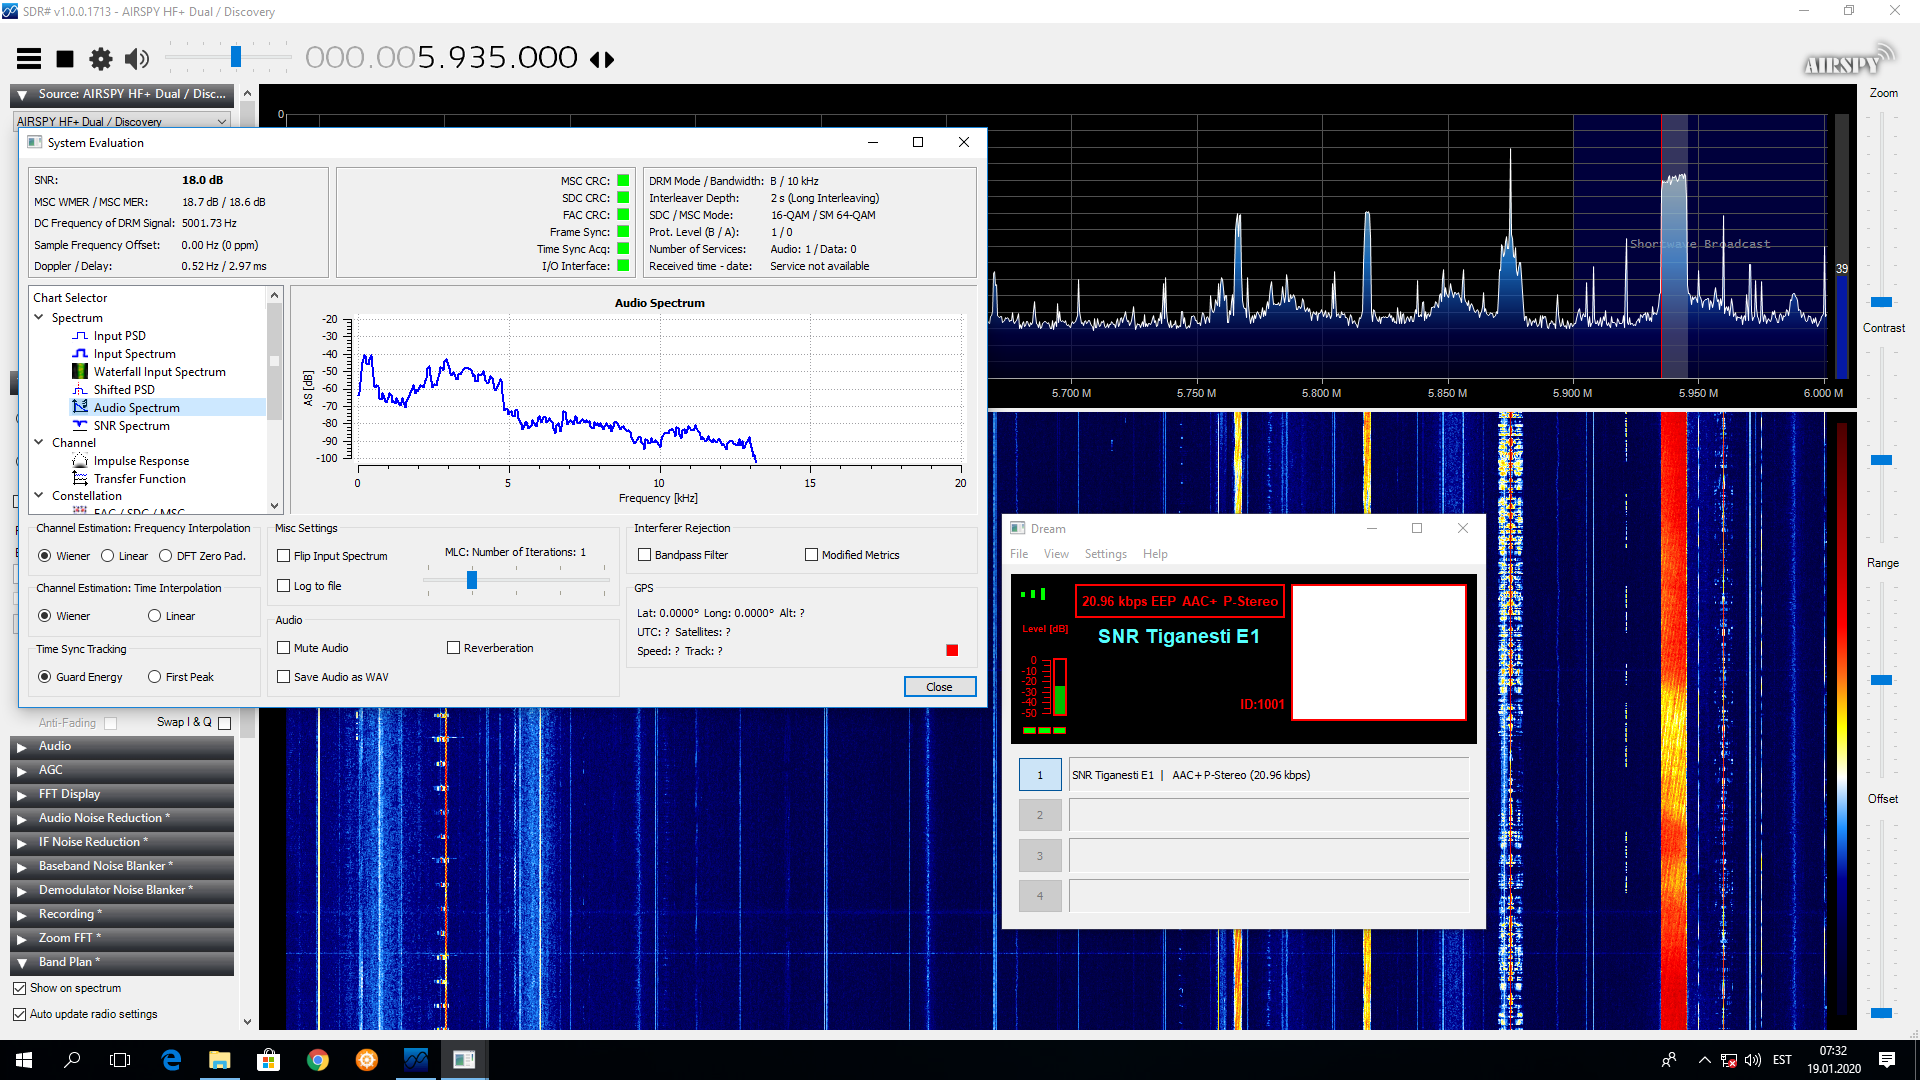Check the Mute Audio option
Image resolution: width=1920 pixels, height=1080 pixels.
(x=284, y=648)
